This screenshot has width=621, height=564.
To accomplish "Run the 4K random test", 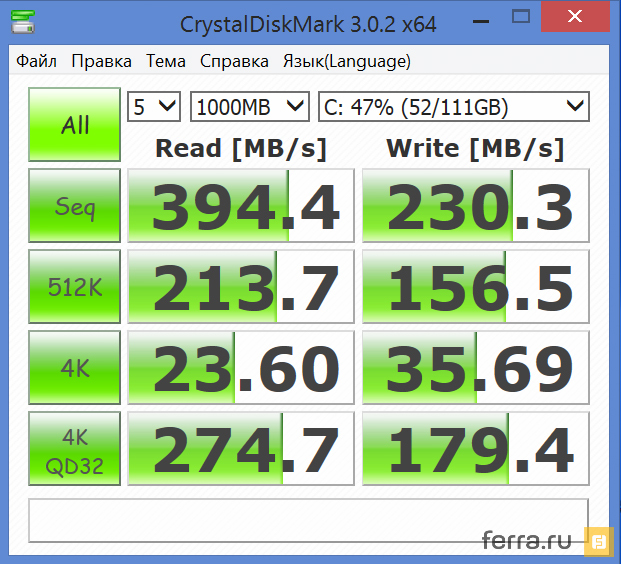I will click(x=75, y=368).
